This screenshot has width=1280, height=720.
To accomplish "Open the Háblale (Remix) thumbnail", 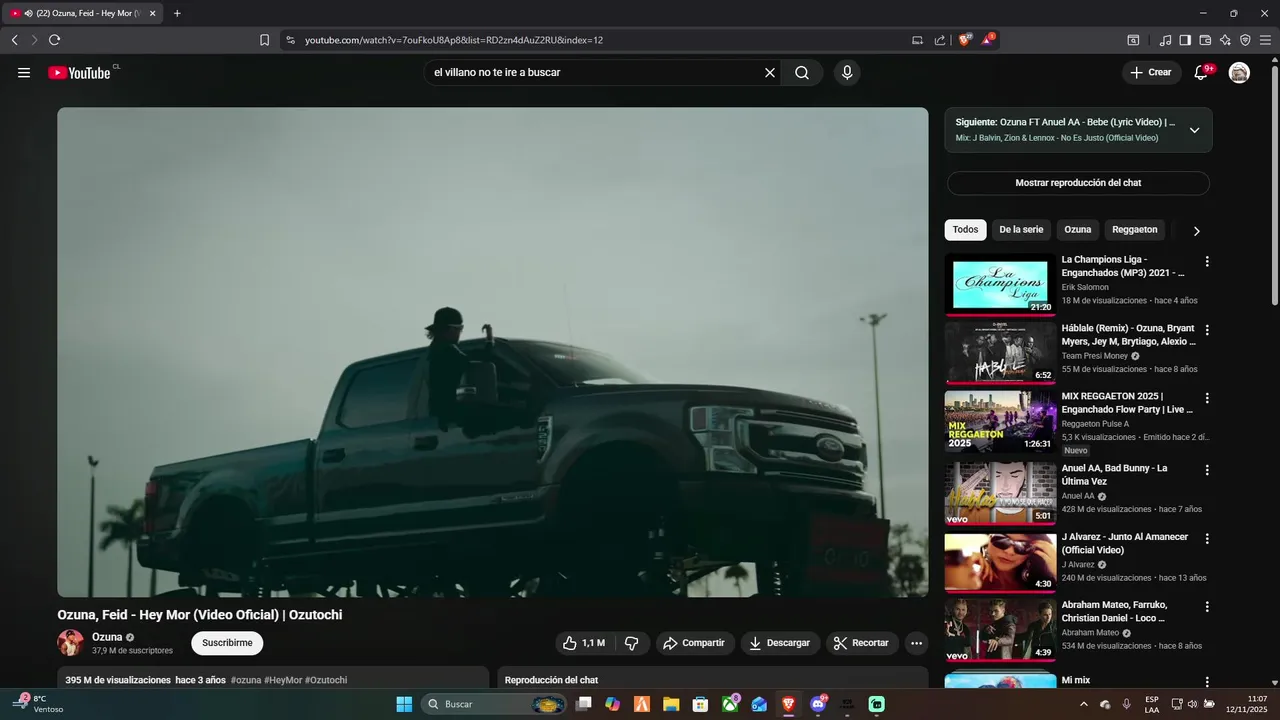I will point(1000,353).
